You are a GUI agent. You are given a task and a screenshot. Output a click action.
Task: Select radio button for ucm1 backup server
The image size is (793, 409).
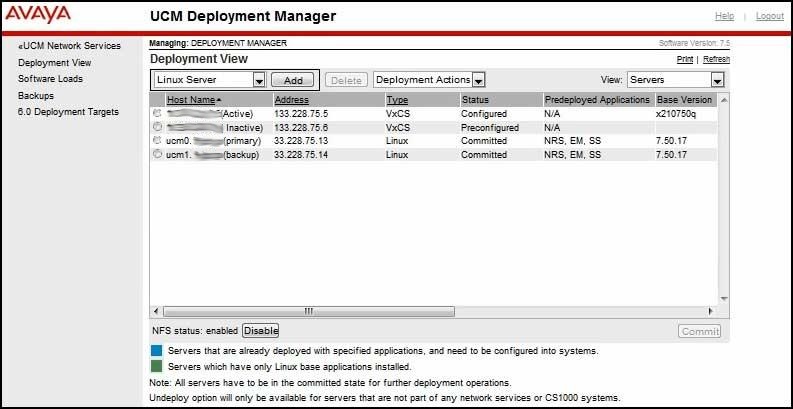click(x=157, y=154)
